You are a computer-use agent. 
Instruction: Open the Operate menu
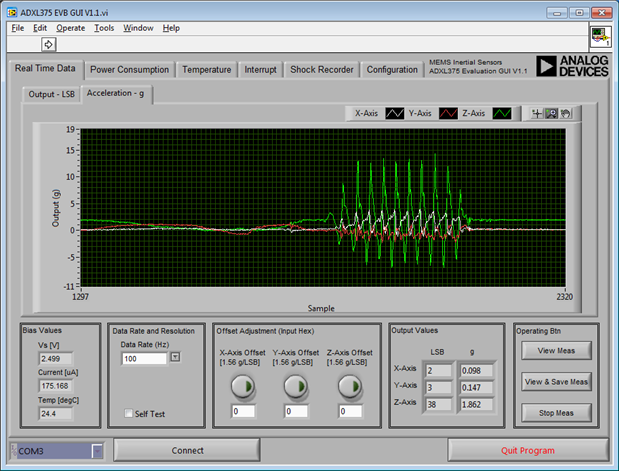point(71,28)
